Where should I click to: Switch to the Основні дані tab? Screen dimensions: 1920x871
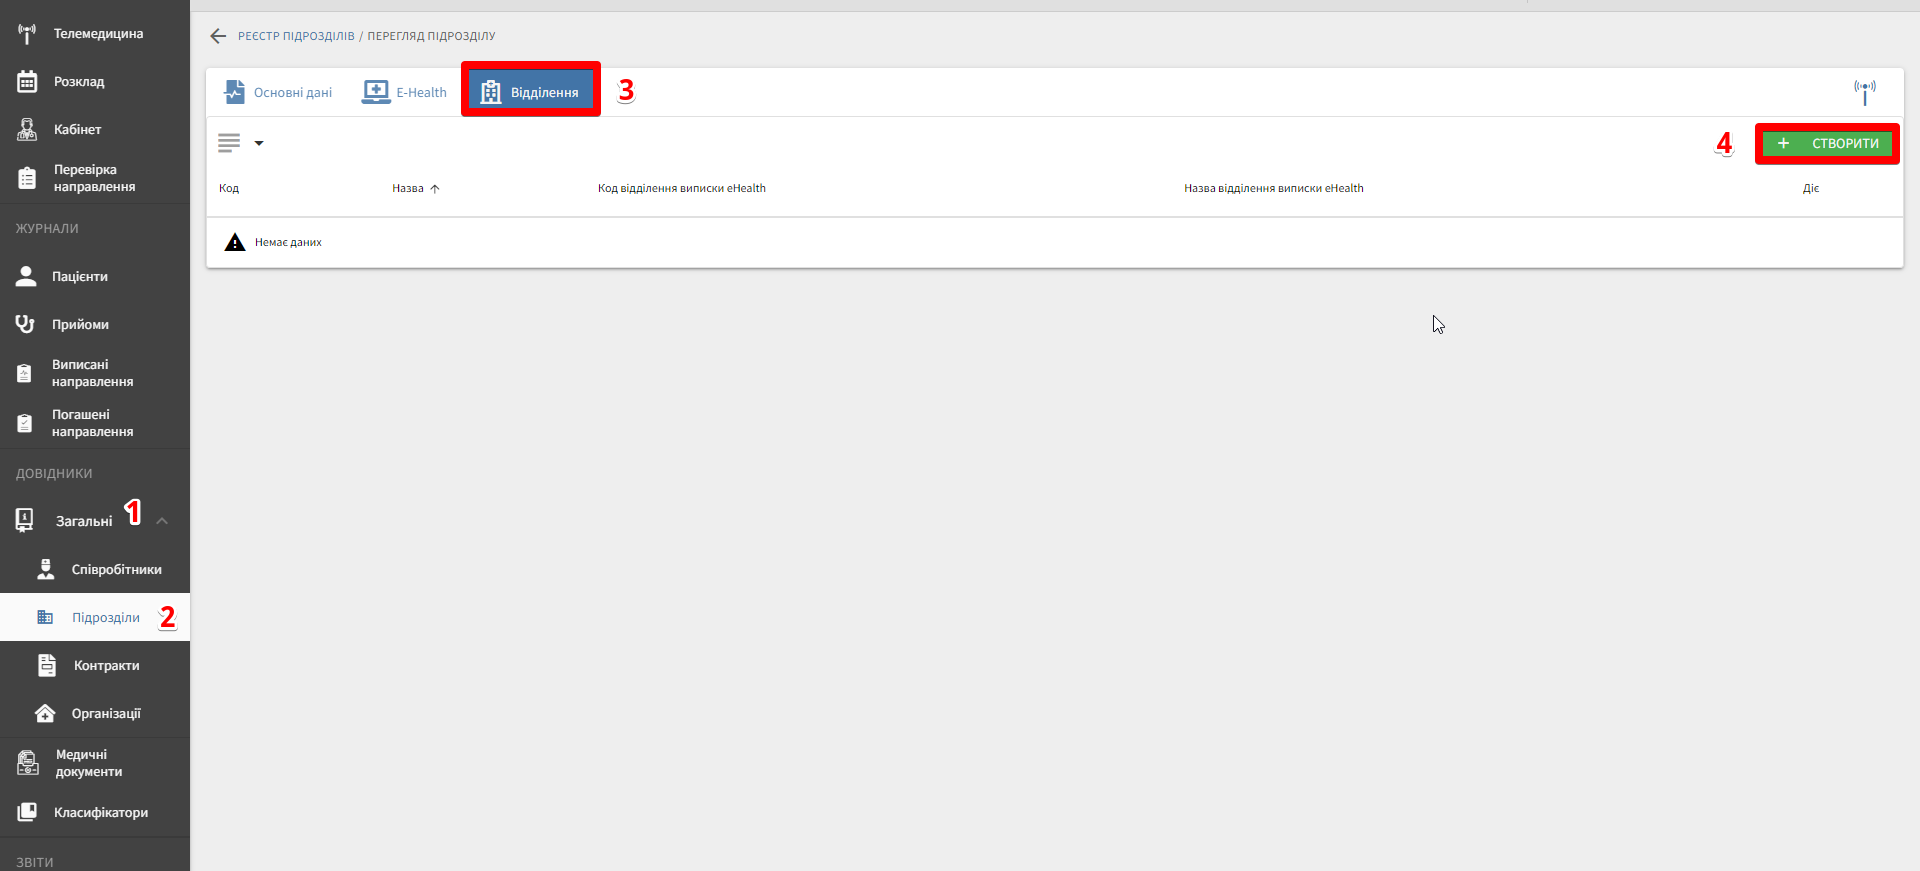278,92
